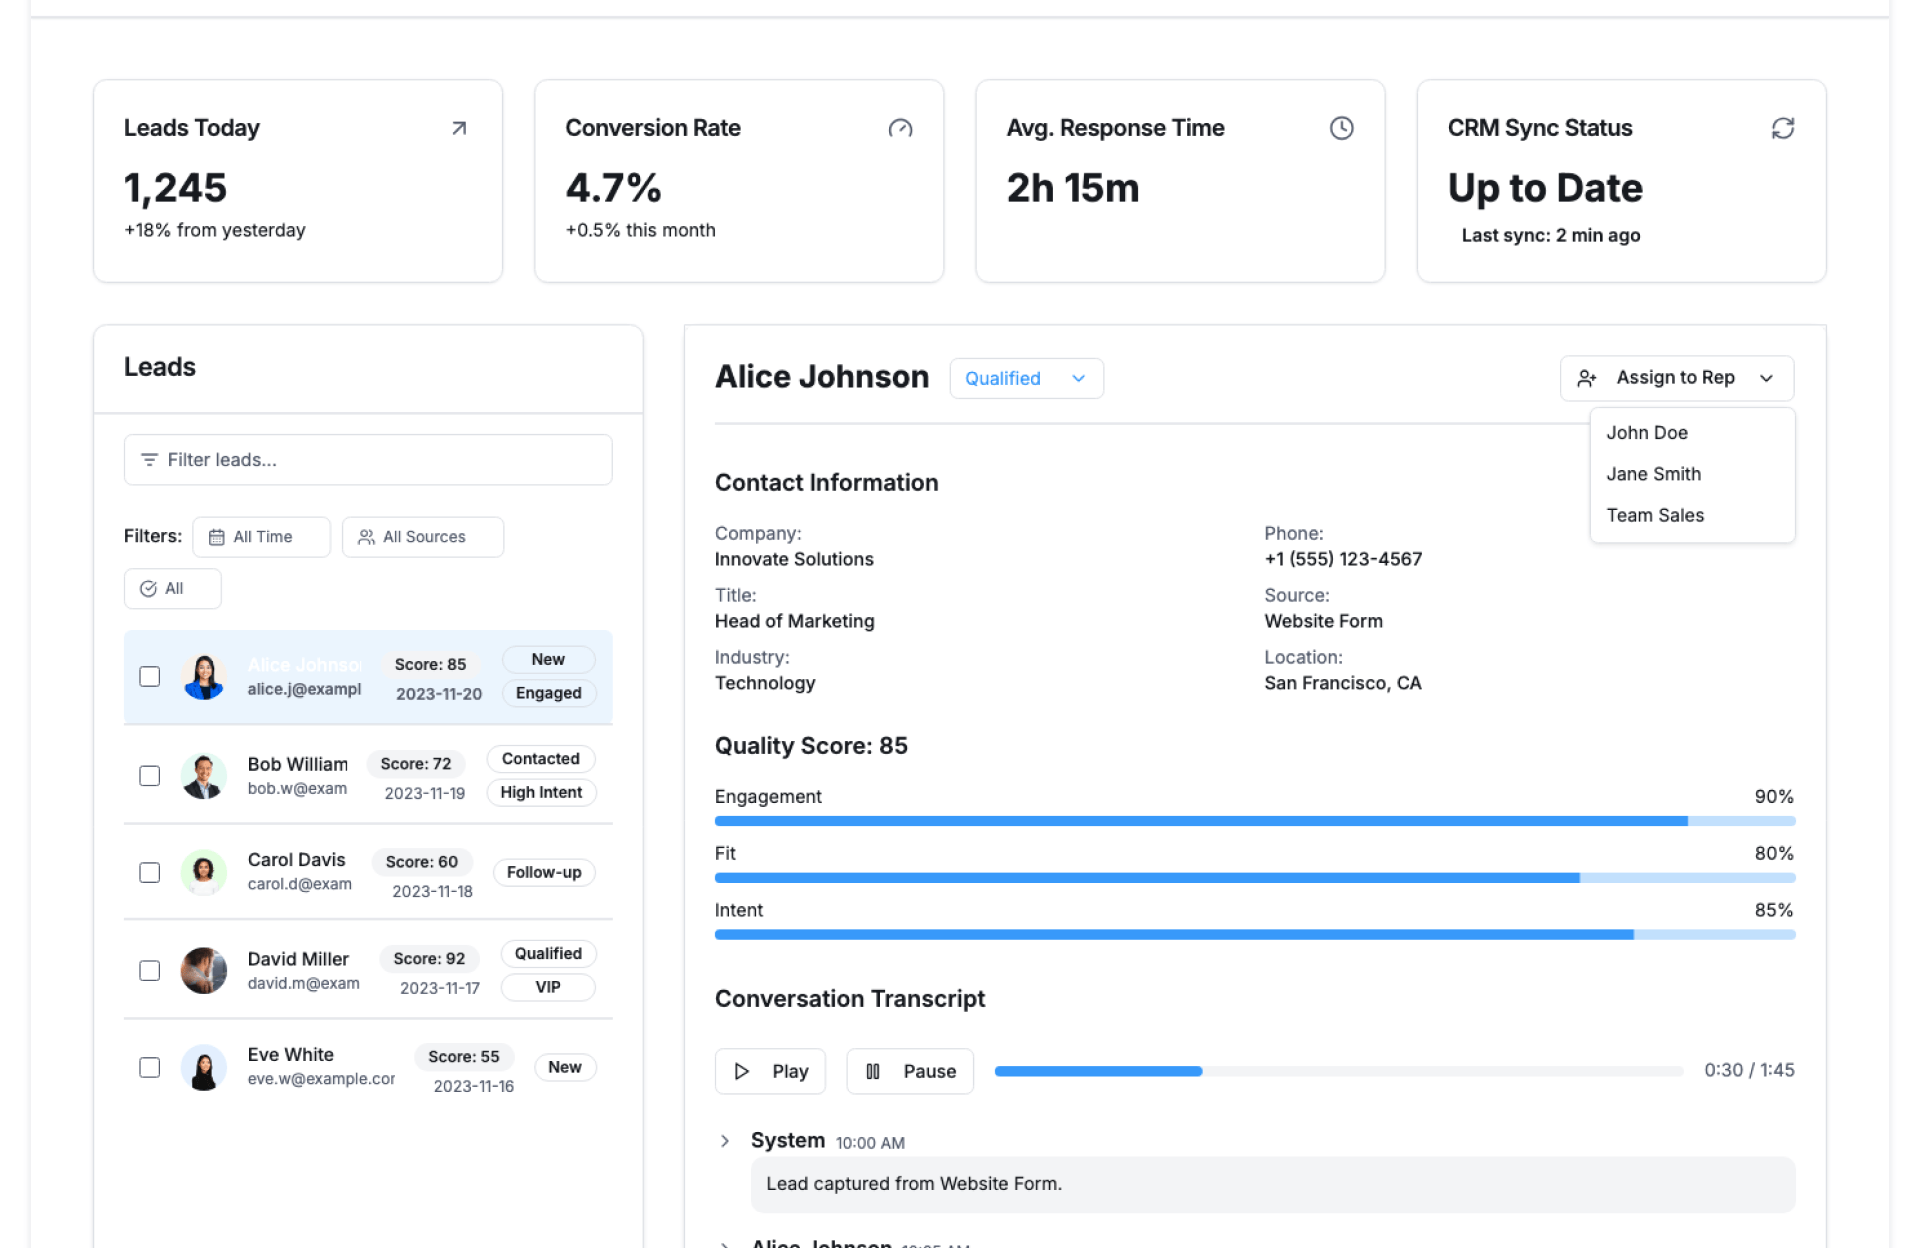Click the gauge icon on Conversion Rate card

pyautogui.click(x=900, y=128)
